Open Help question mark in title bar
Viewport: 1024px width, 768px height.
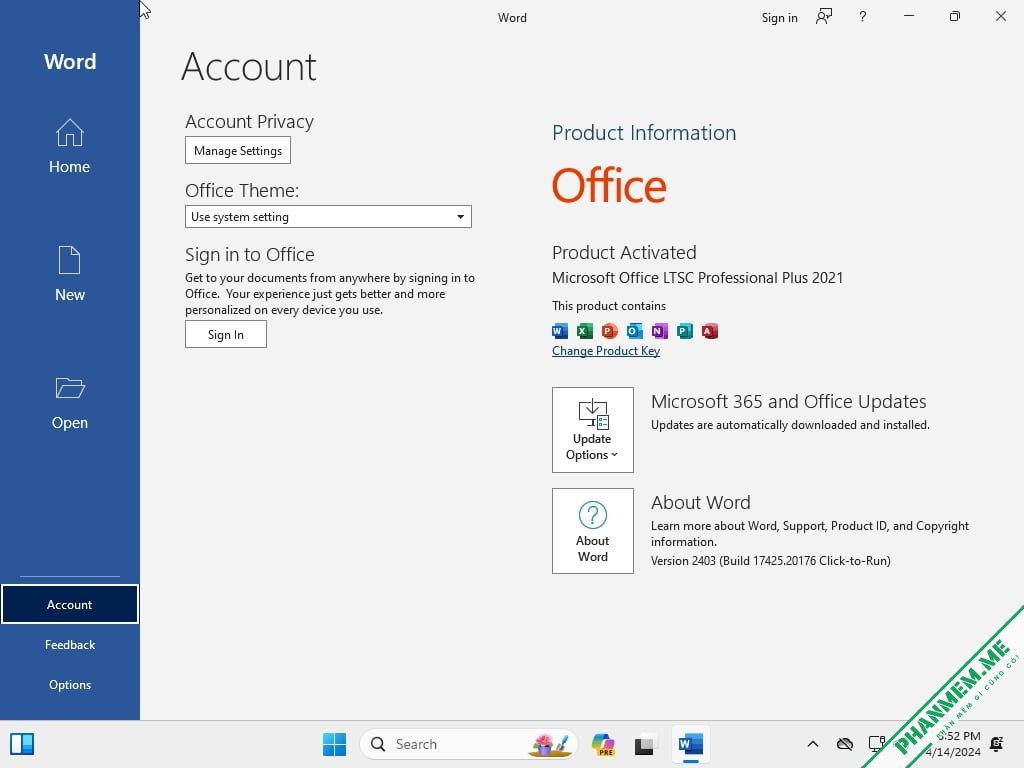tap(863, 17)
